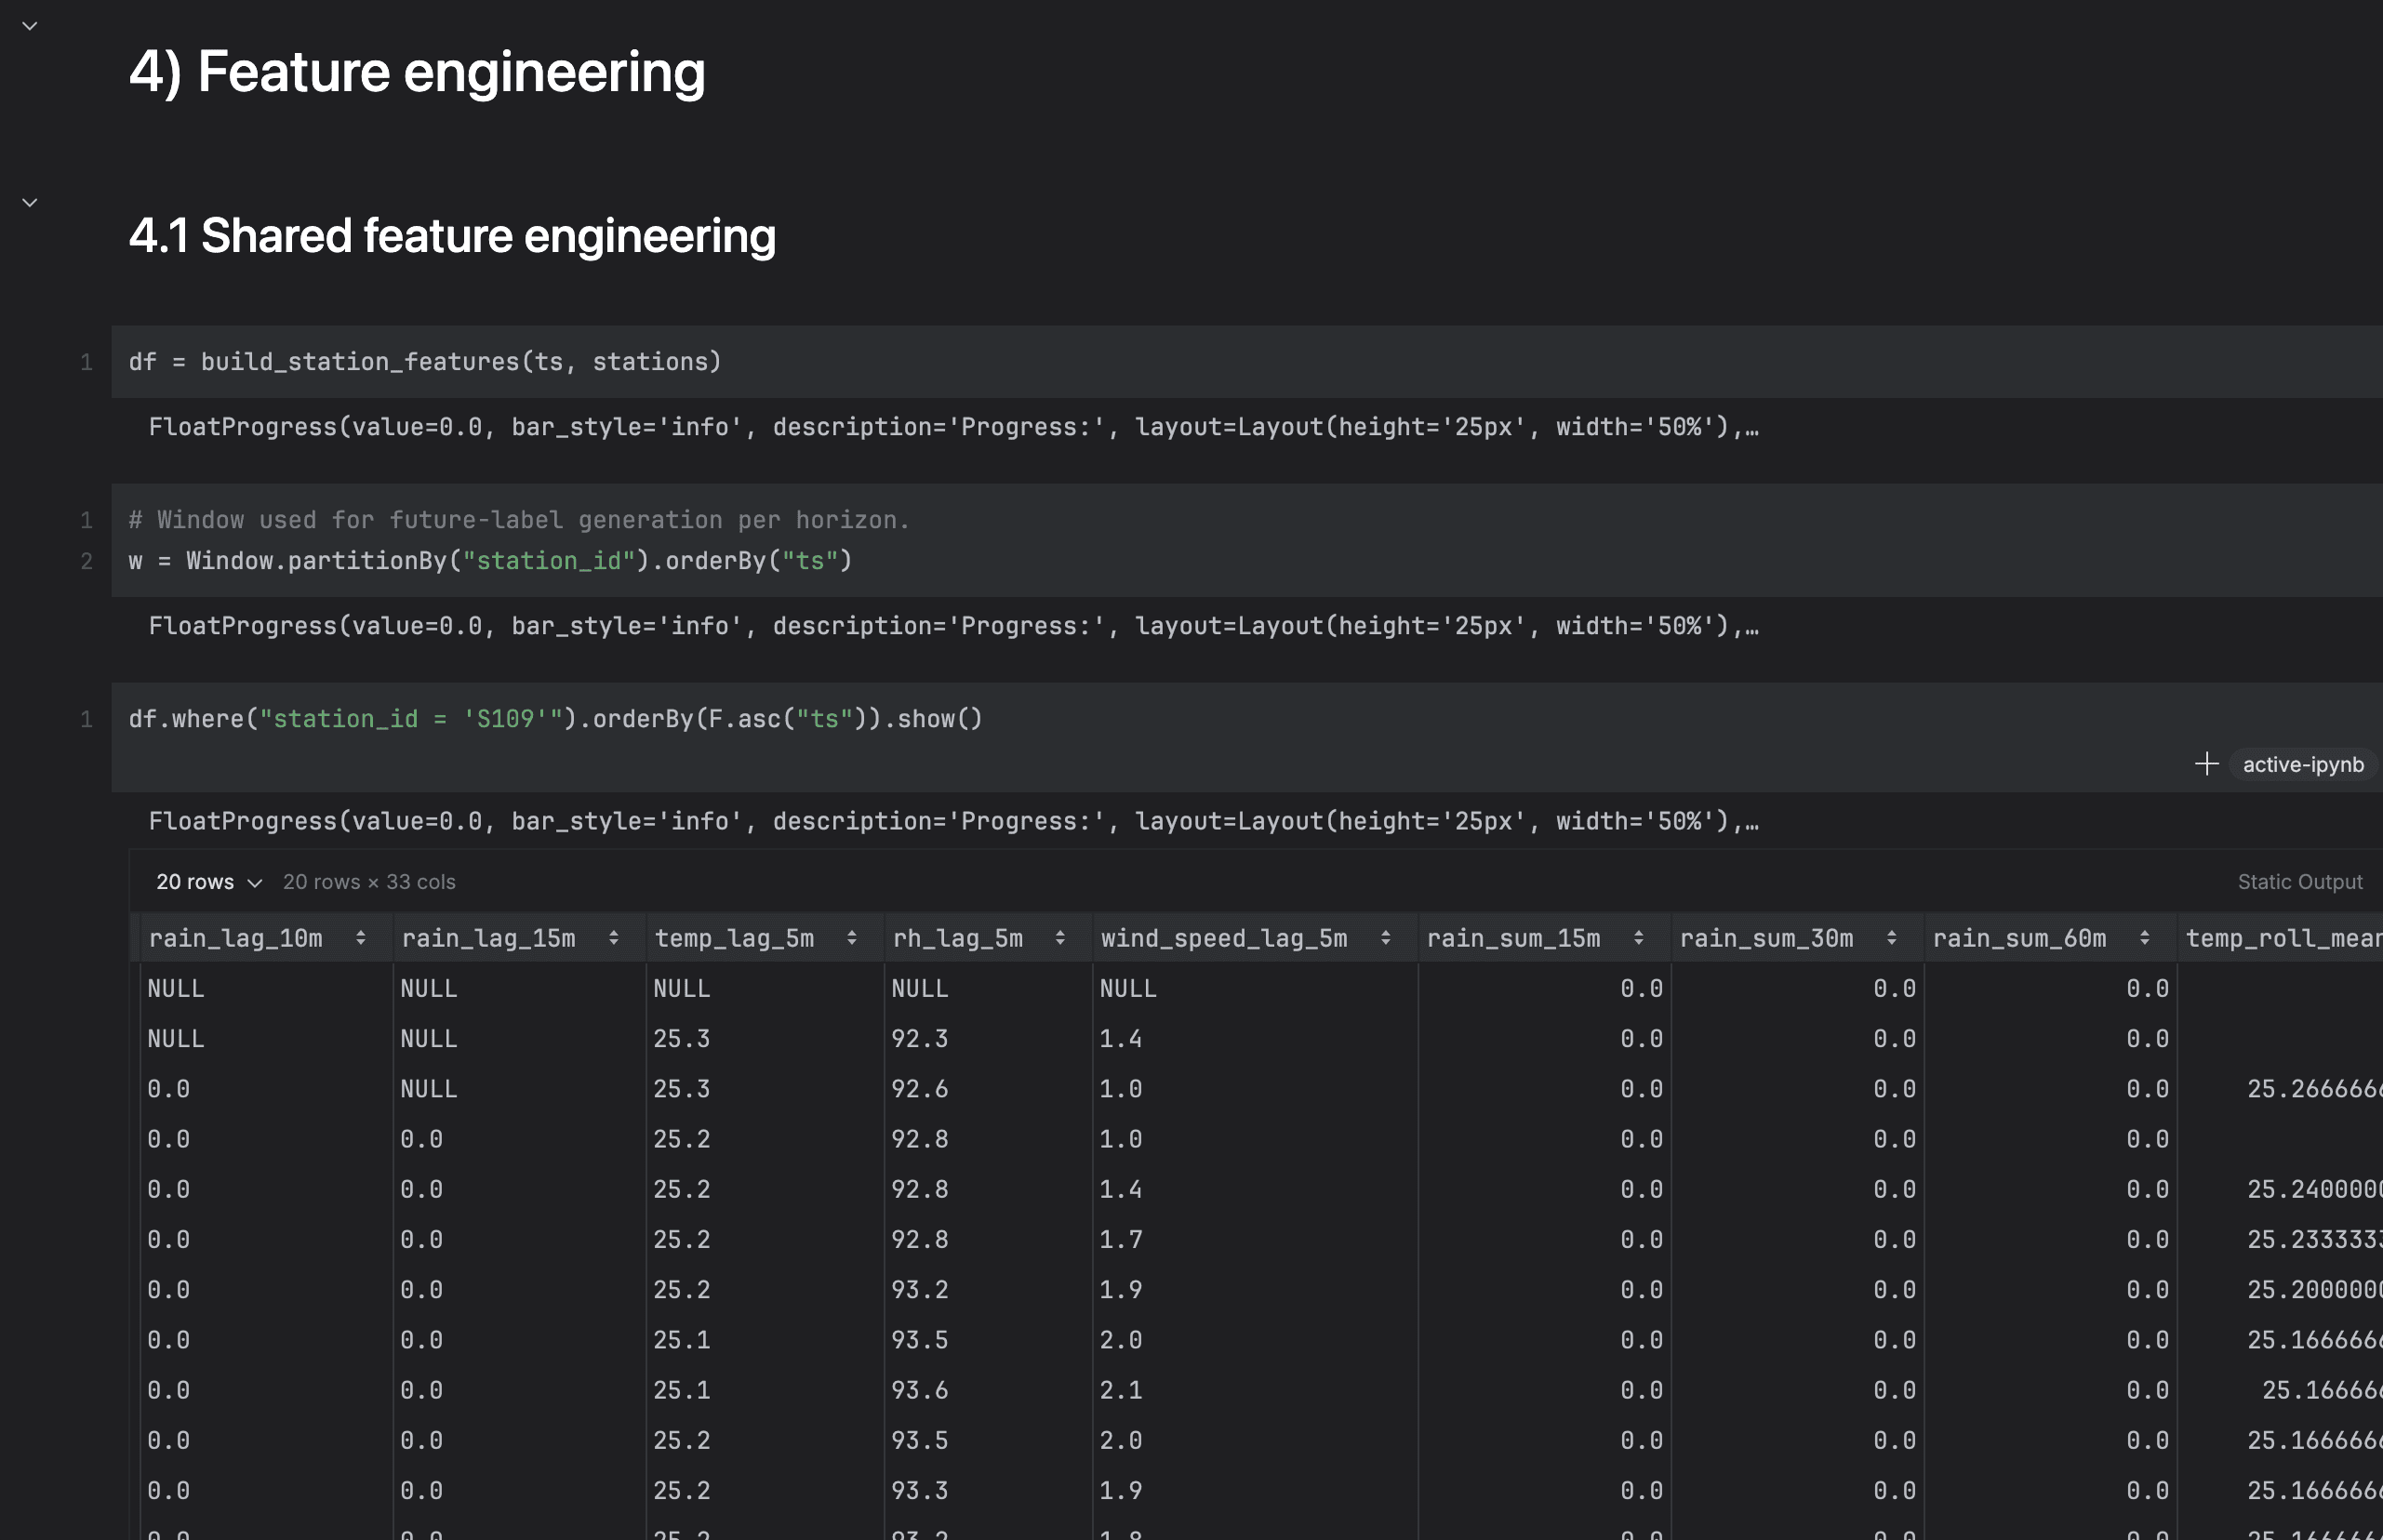Click the Static Output label
The image size is (2383, 1540).
(2299, 881)
